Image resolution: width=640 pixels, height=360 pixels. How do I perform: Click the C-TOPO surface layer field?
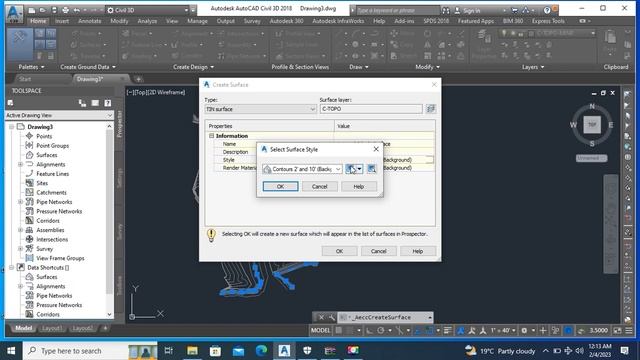[371, 109]
